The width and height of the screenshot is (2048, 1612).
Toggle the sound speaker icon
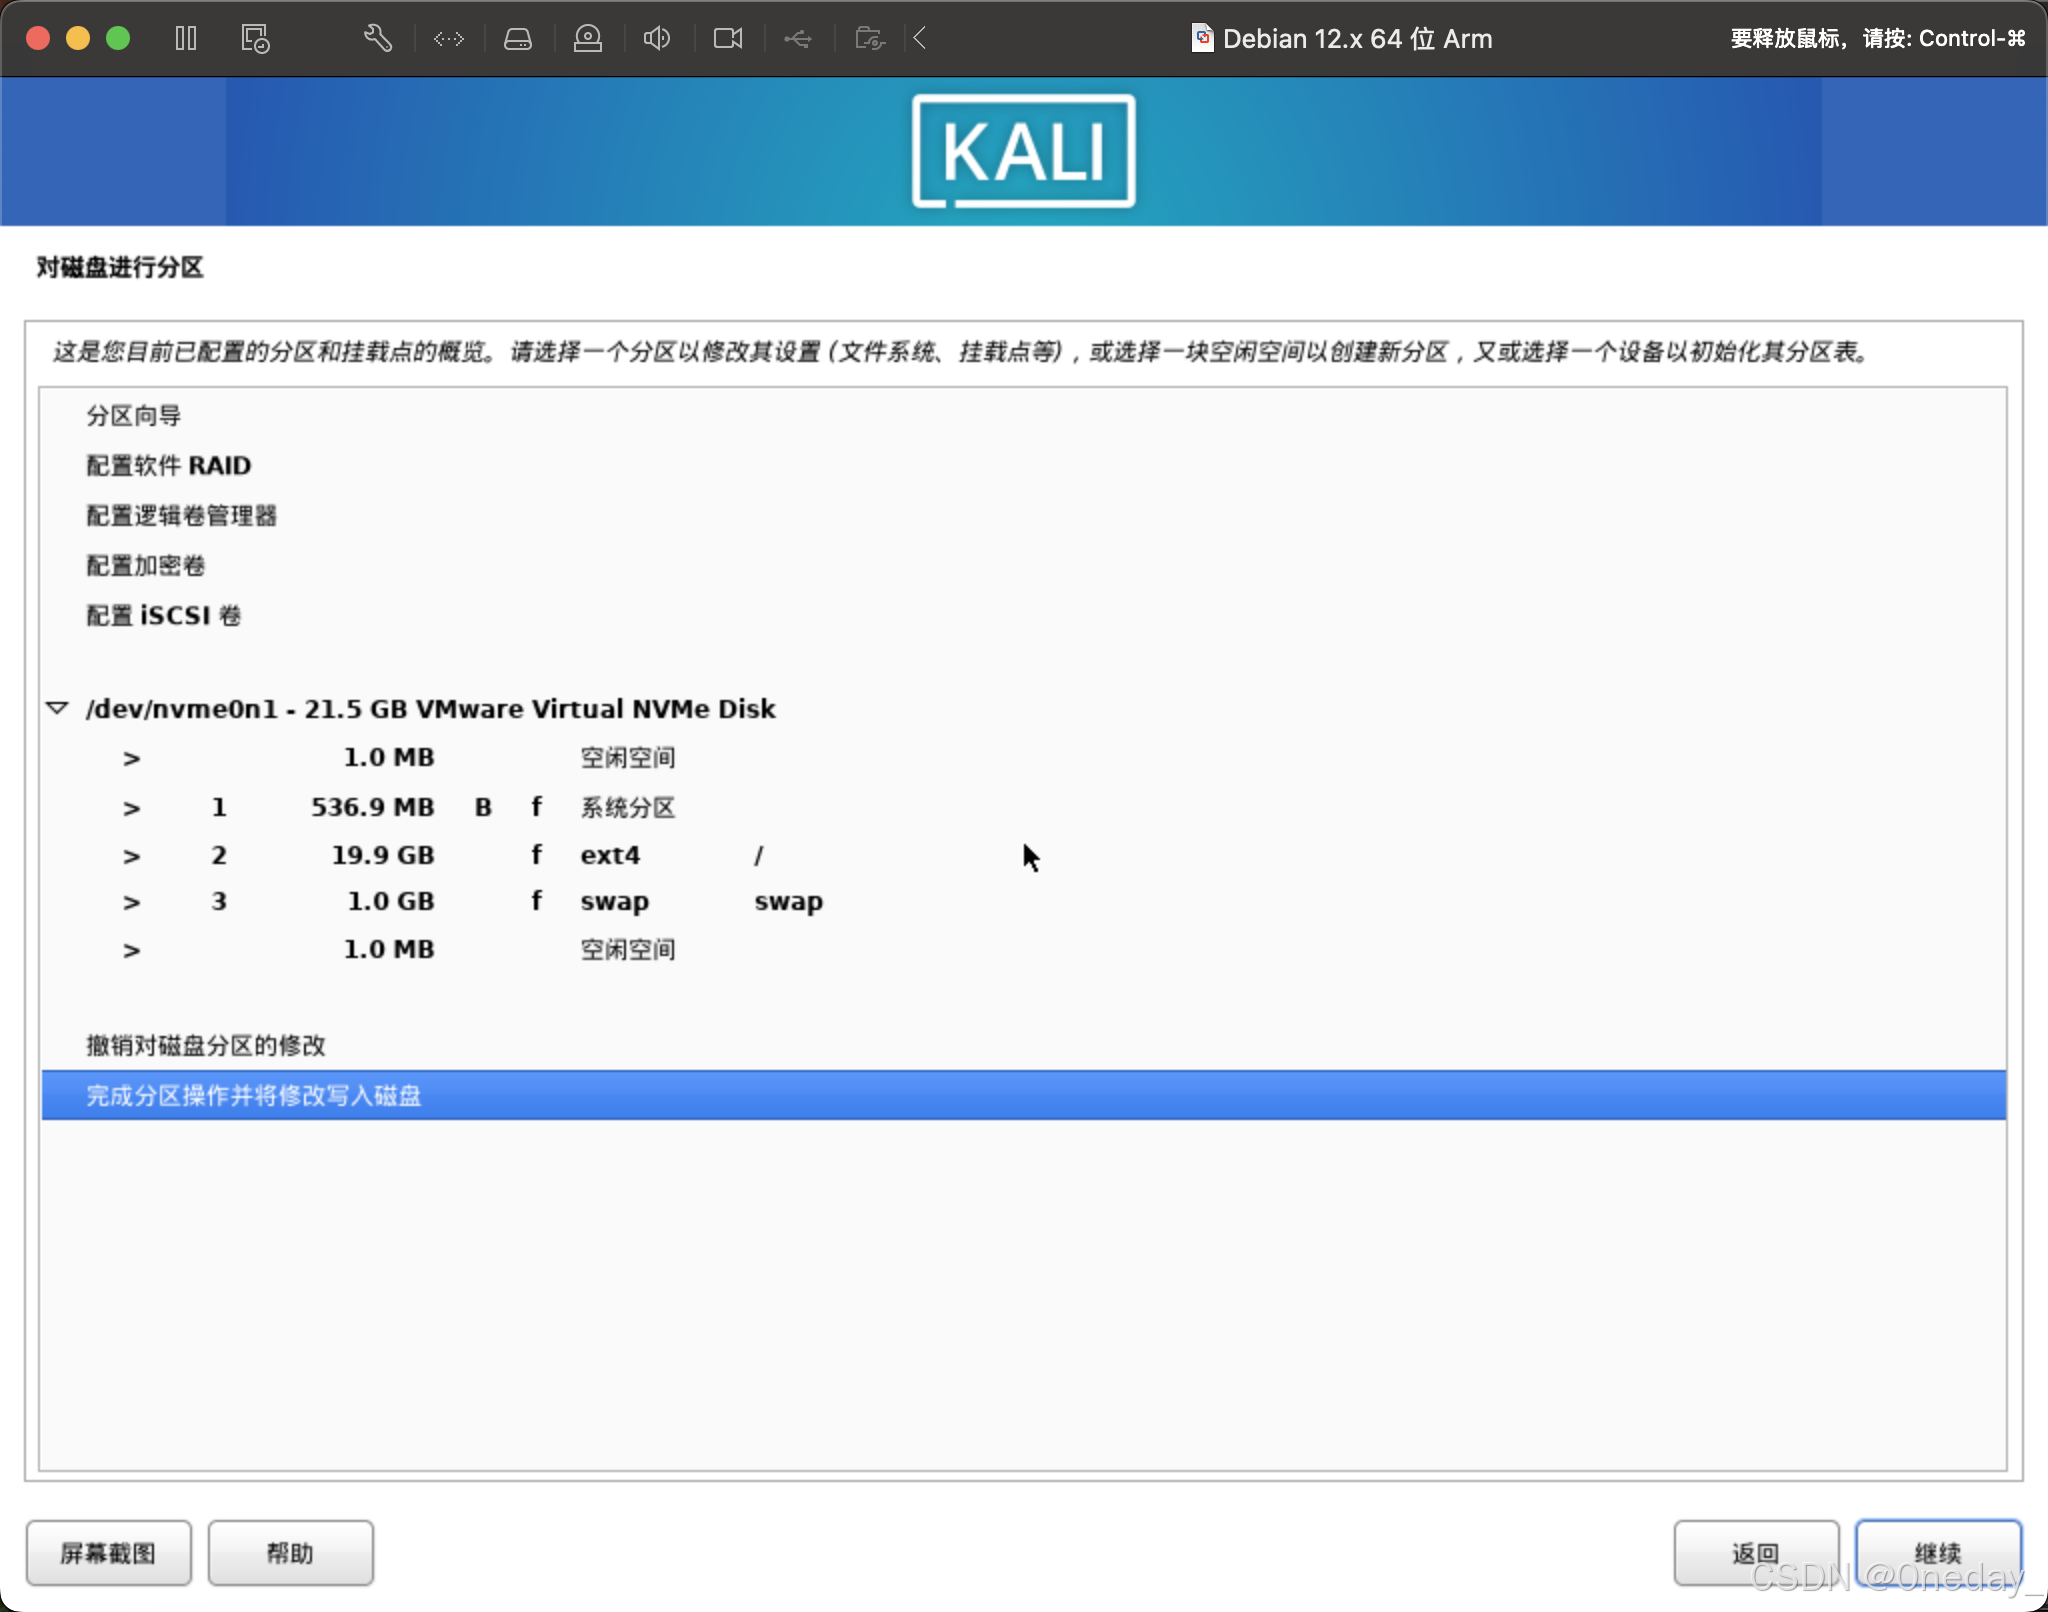coord(657,39)
